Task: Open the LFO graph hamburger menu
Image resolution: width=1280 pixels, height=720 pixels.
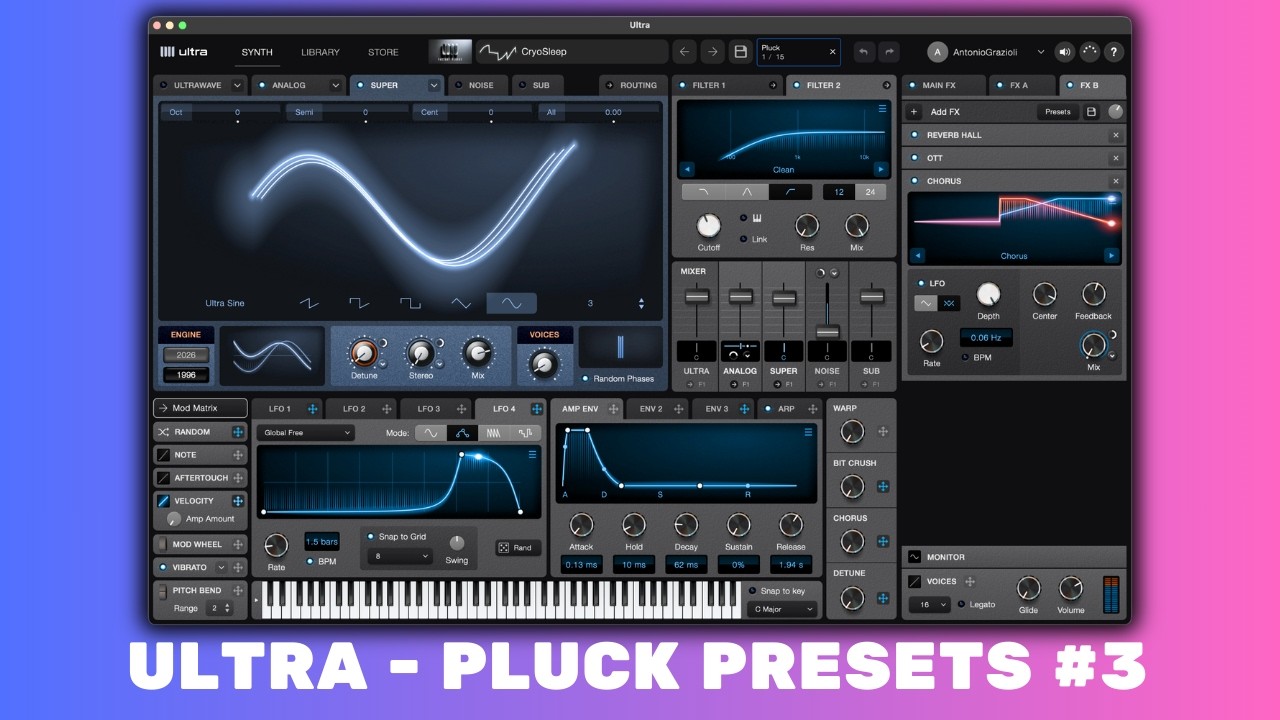Action: point(533,455)
